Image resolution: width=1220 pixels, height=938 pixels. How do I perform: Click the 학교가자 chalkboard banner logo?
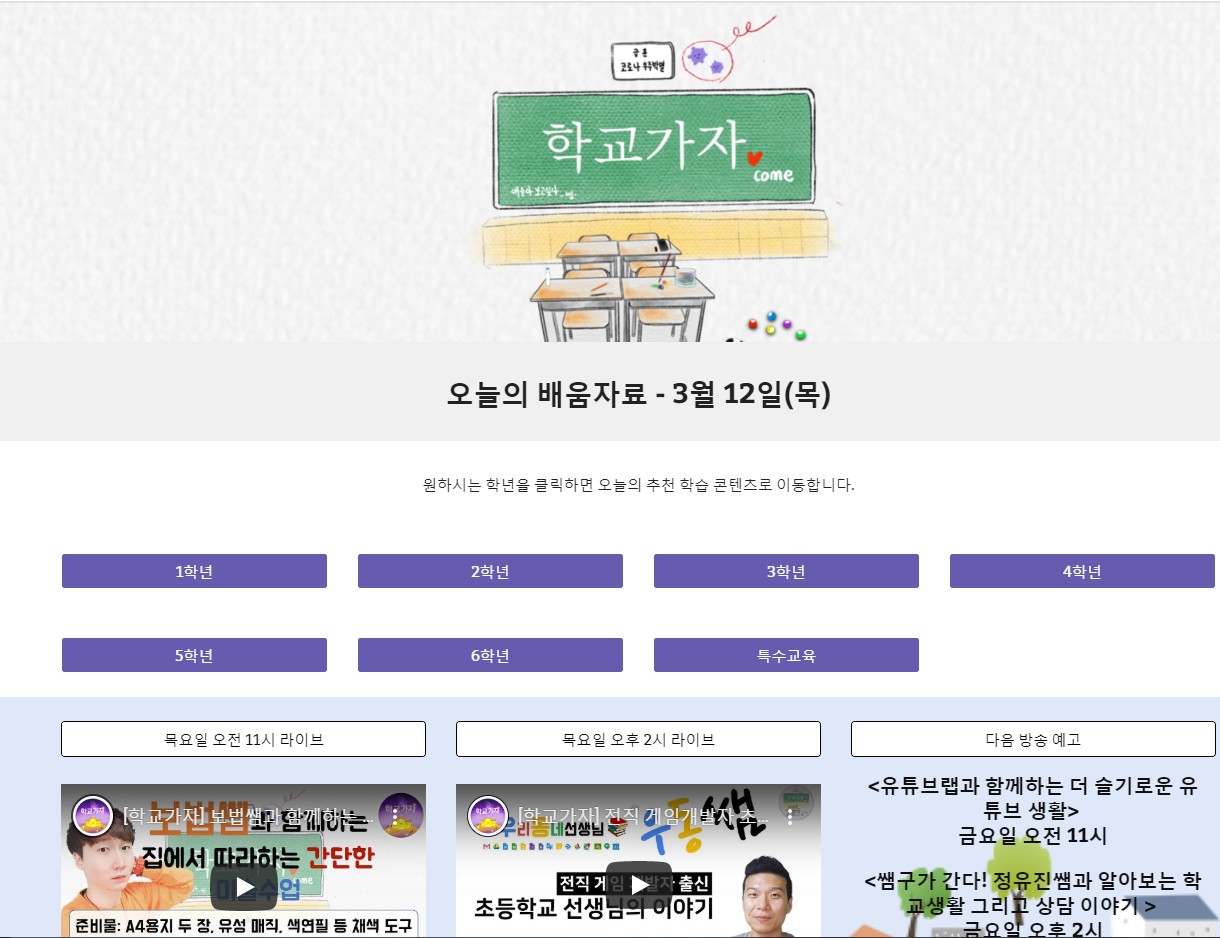(x=655, y=147)
